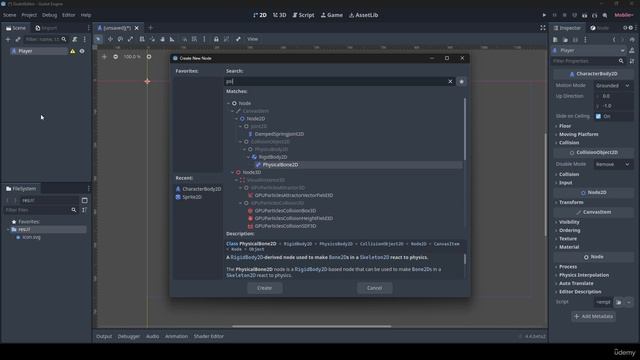The width and height of the screenshot is (640, 360).
Task: Click the Attach Script icon in Scene dock
Action: coord(75,39)
